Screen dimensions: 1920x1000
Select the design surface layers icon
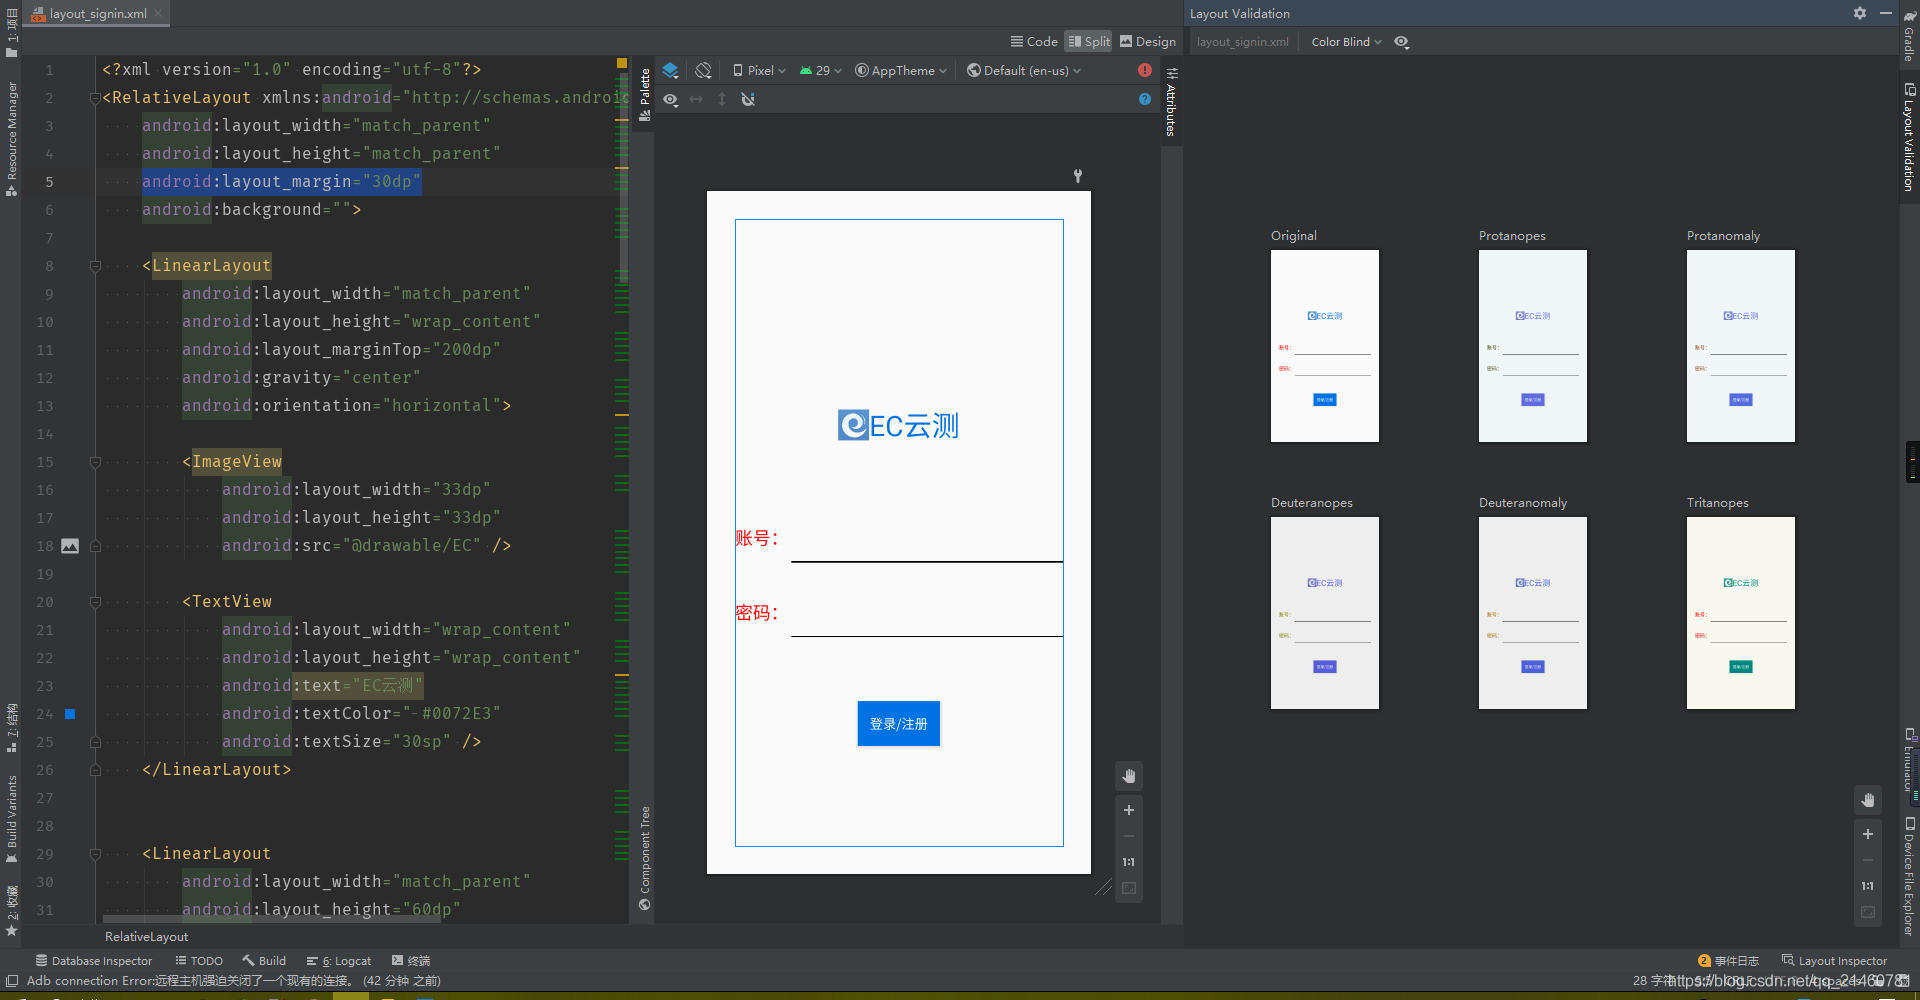[670, 70]
